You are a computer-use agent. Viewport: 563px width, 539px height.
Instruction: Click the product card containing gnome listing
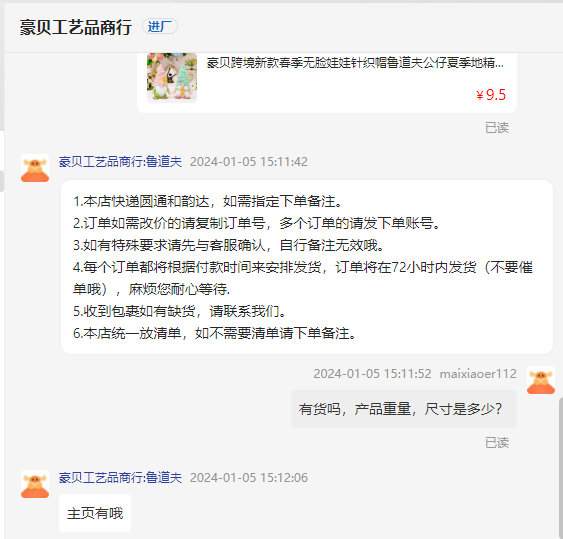coord(327,82)
